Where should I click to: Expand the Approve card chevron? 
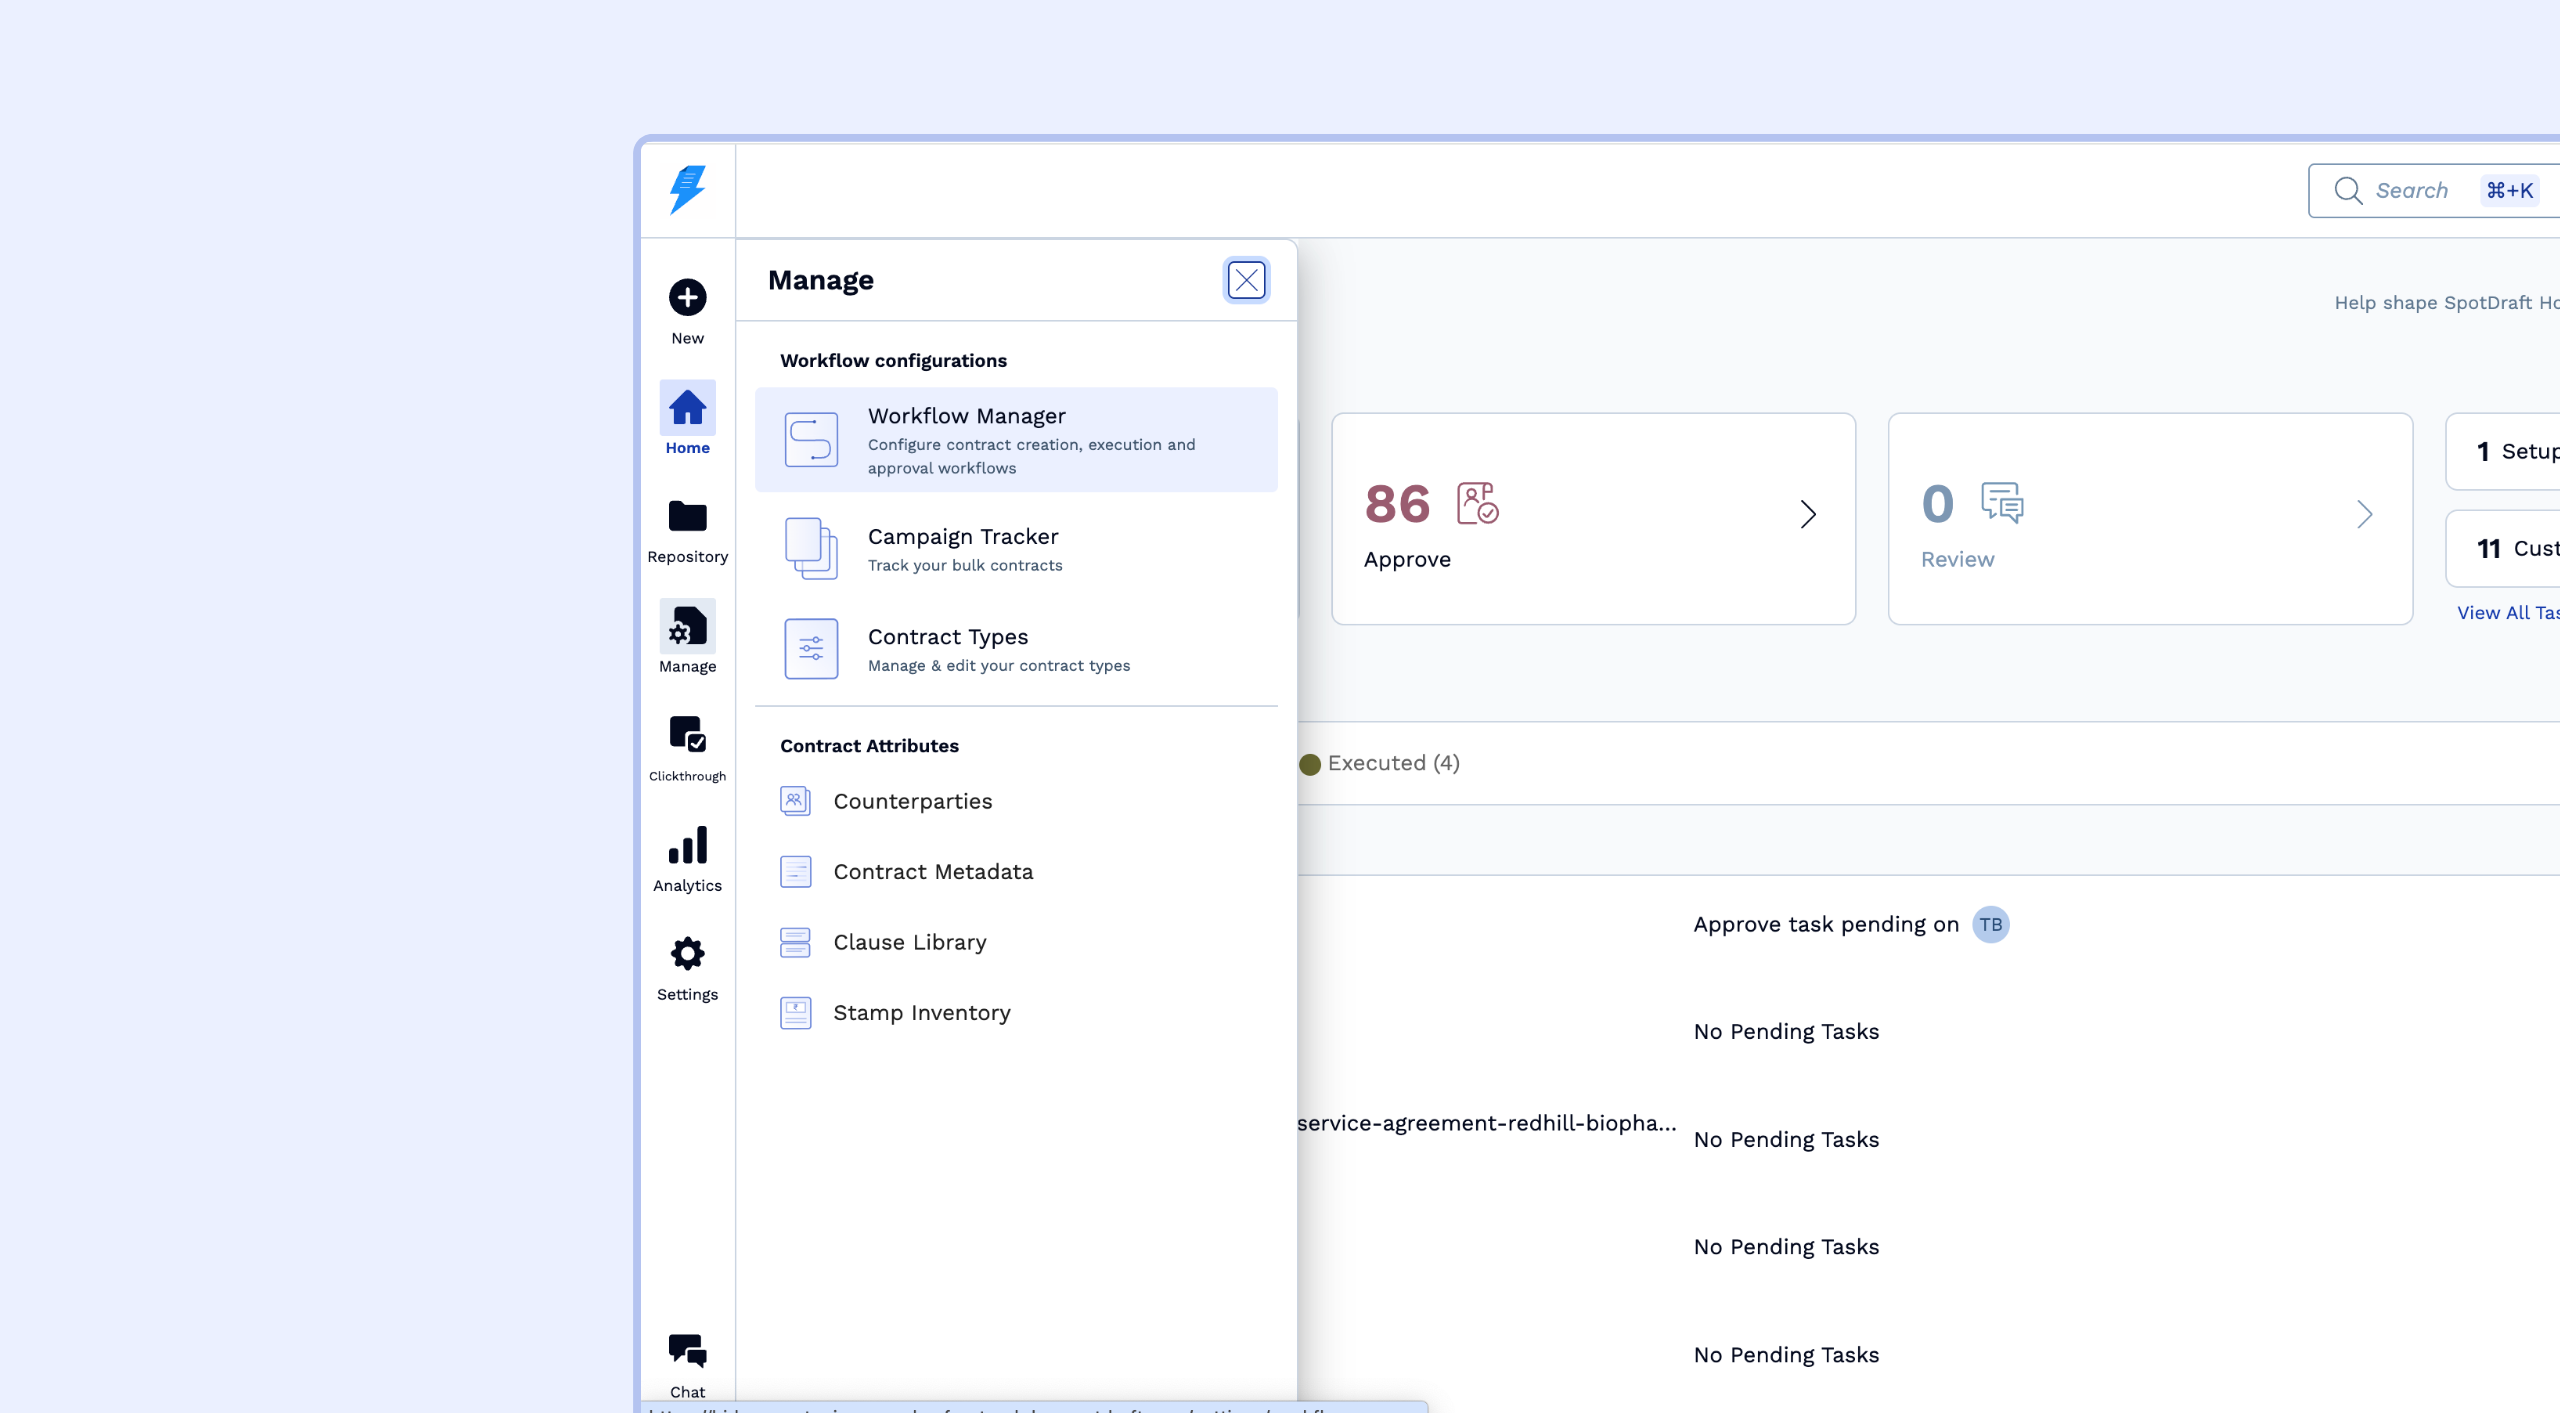tap(1807, 514)
